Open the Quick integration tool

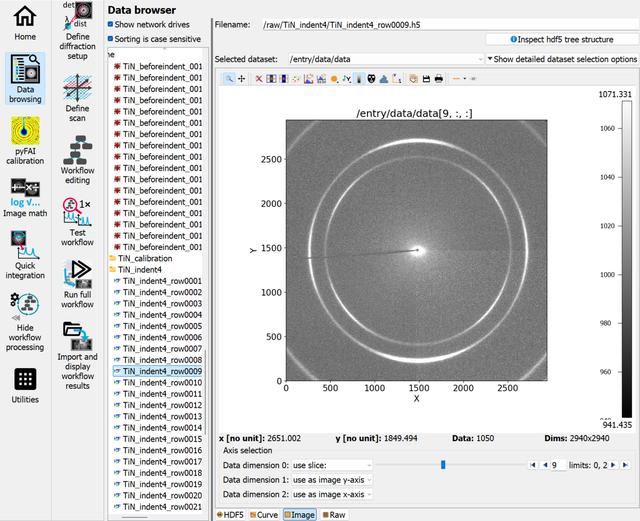pos(25,255)
